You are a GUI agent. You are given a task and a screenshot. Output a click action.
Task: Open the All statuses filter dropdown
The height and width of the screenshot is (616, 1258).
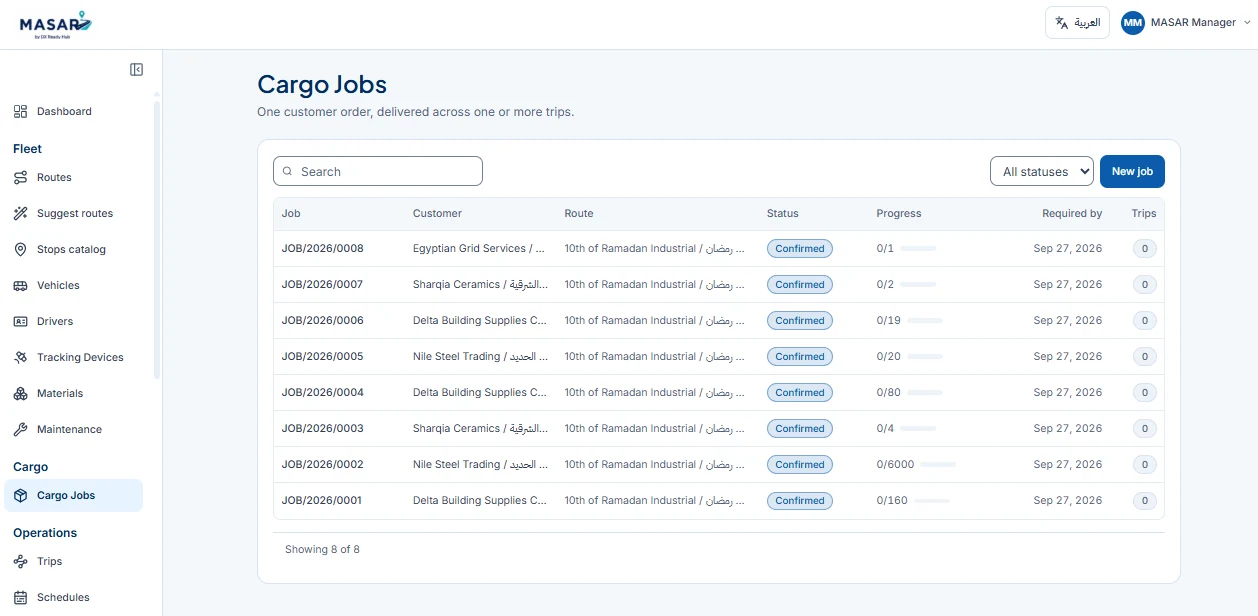pos(1042,172)
